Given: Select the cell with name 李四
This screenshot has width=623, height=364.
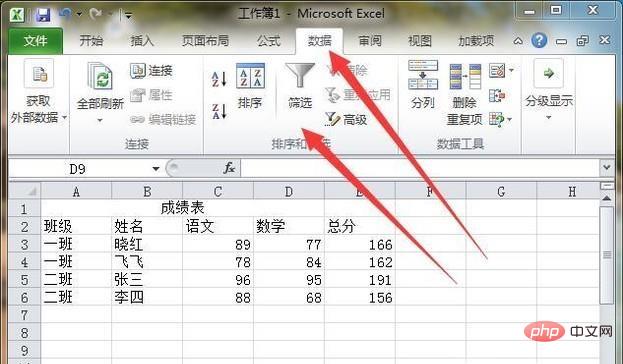Looking at the screenshot, I should pyautogui.click(x=147, y=297).
